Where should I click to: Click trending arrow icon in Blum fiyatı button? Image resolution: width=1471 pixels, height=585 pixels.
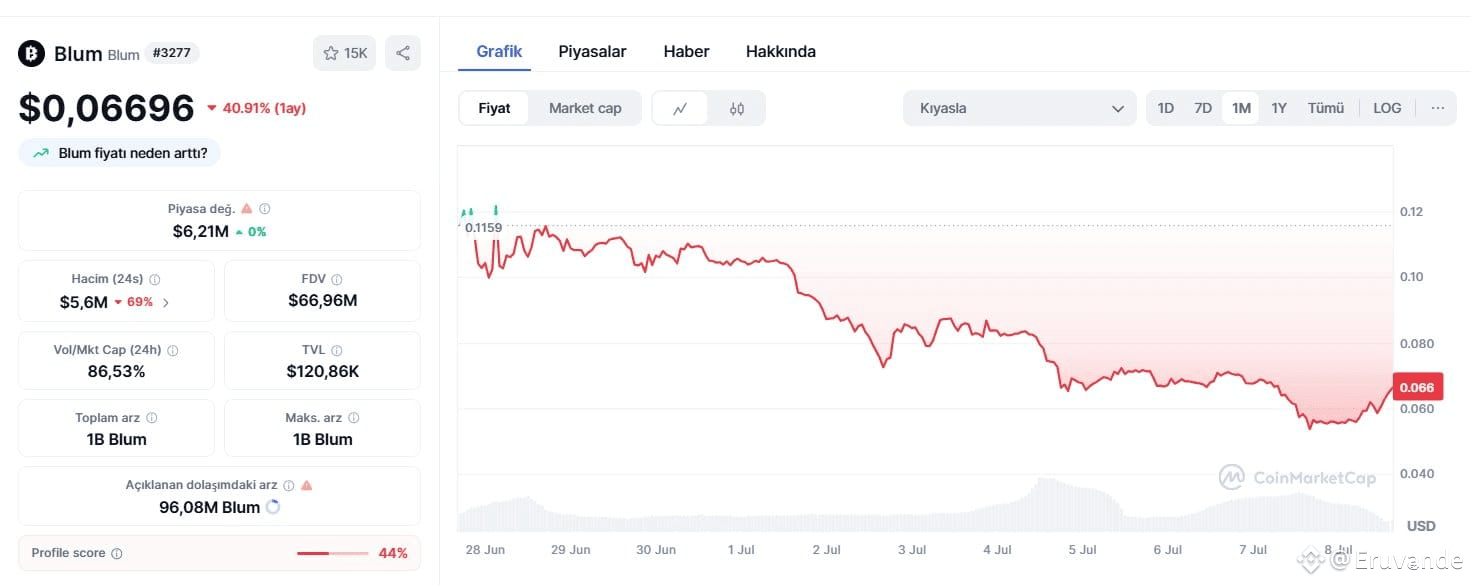pos(41,153)
